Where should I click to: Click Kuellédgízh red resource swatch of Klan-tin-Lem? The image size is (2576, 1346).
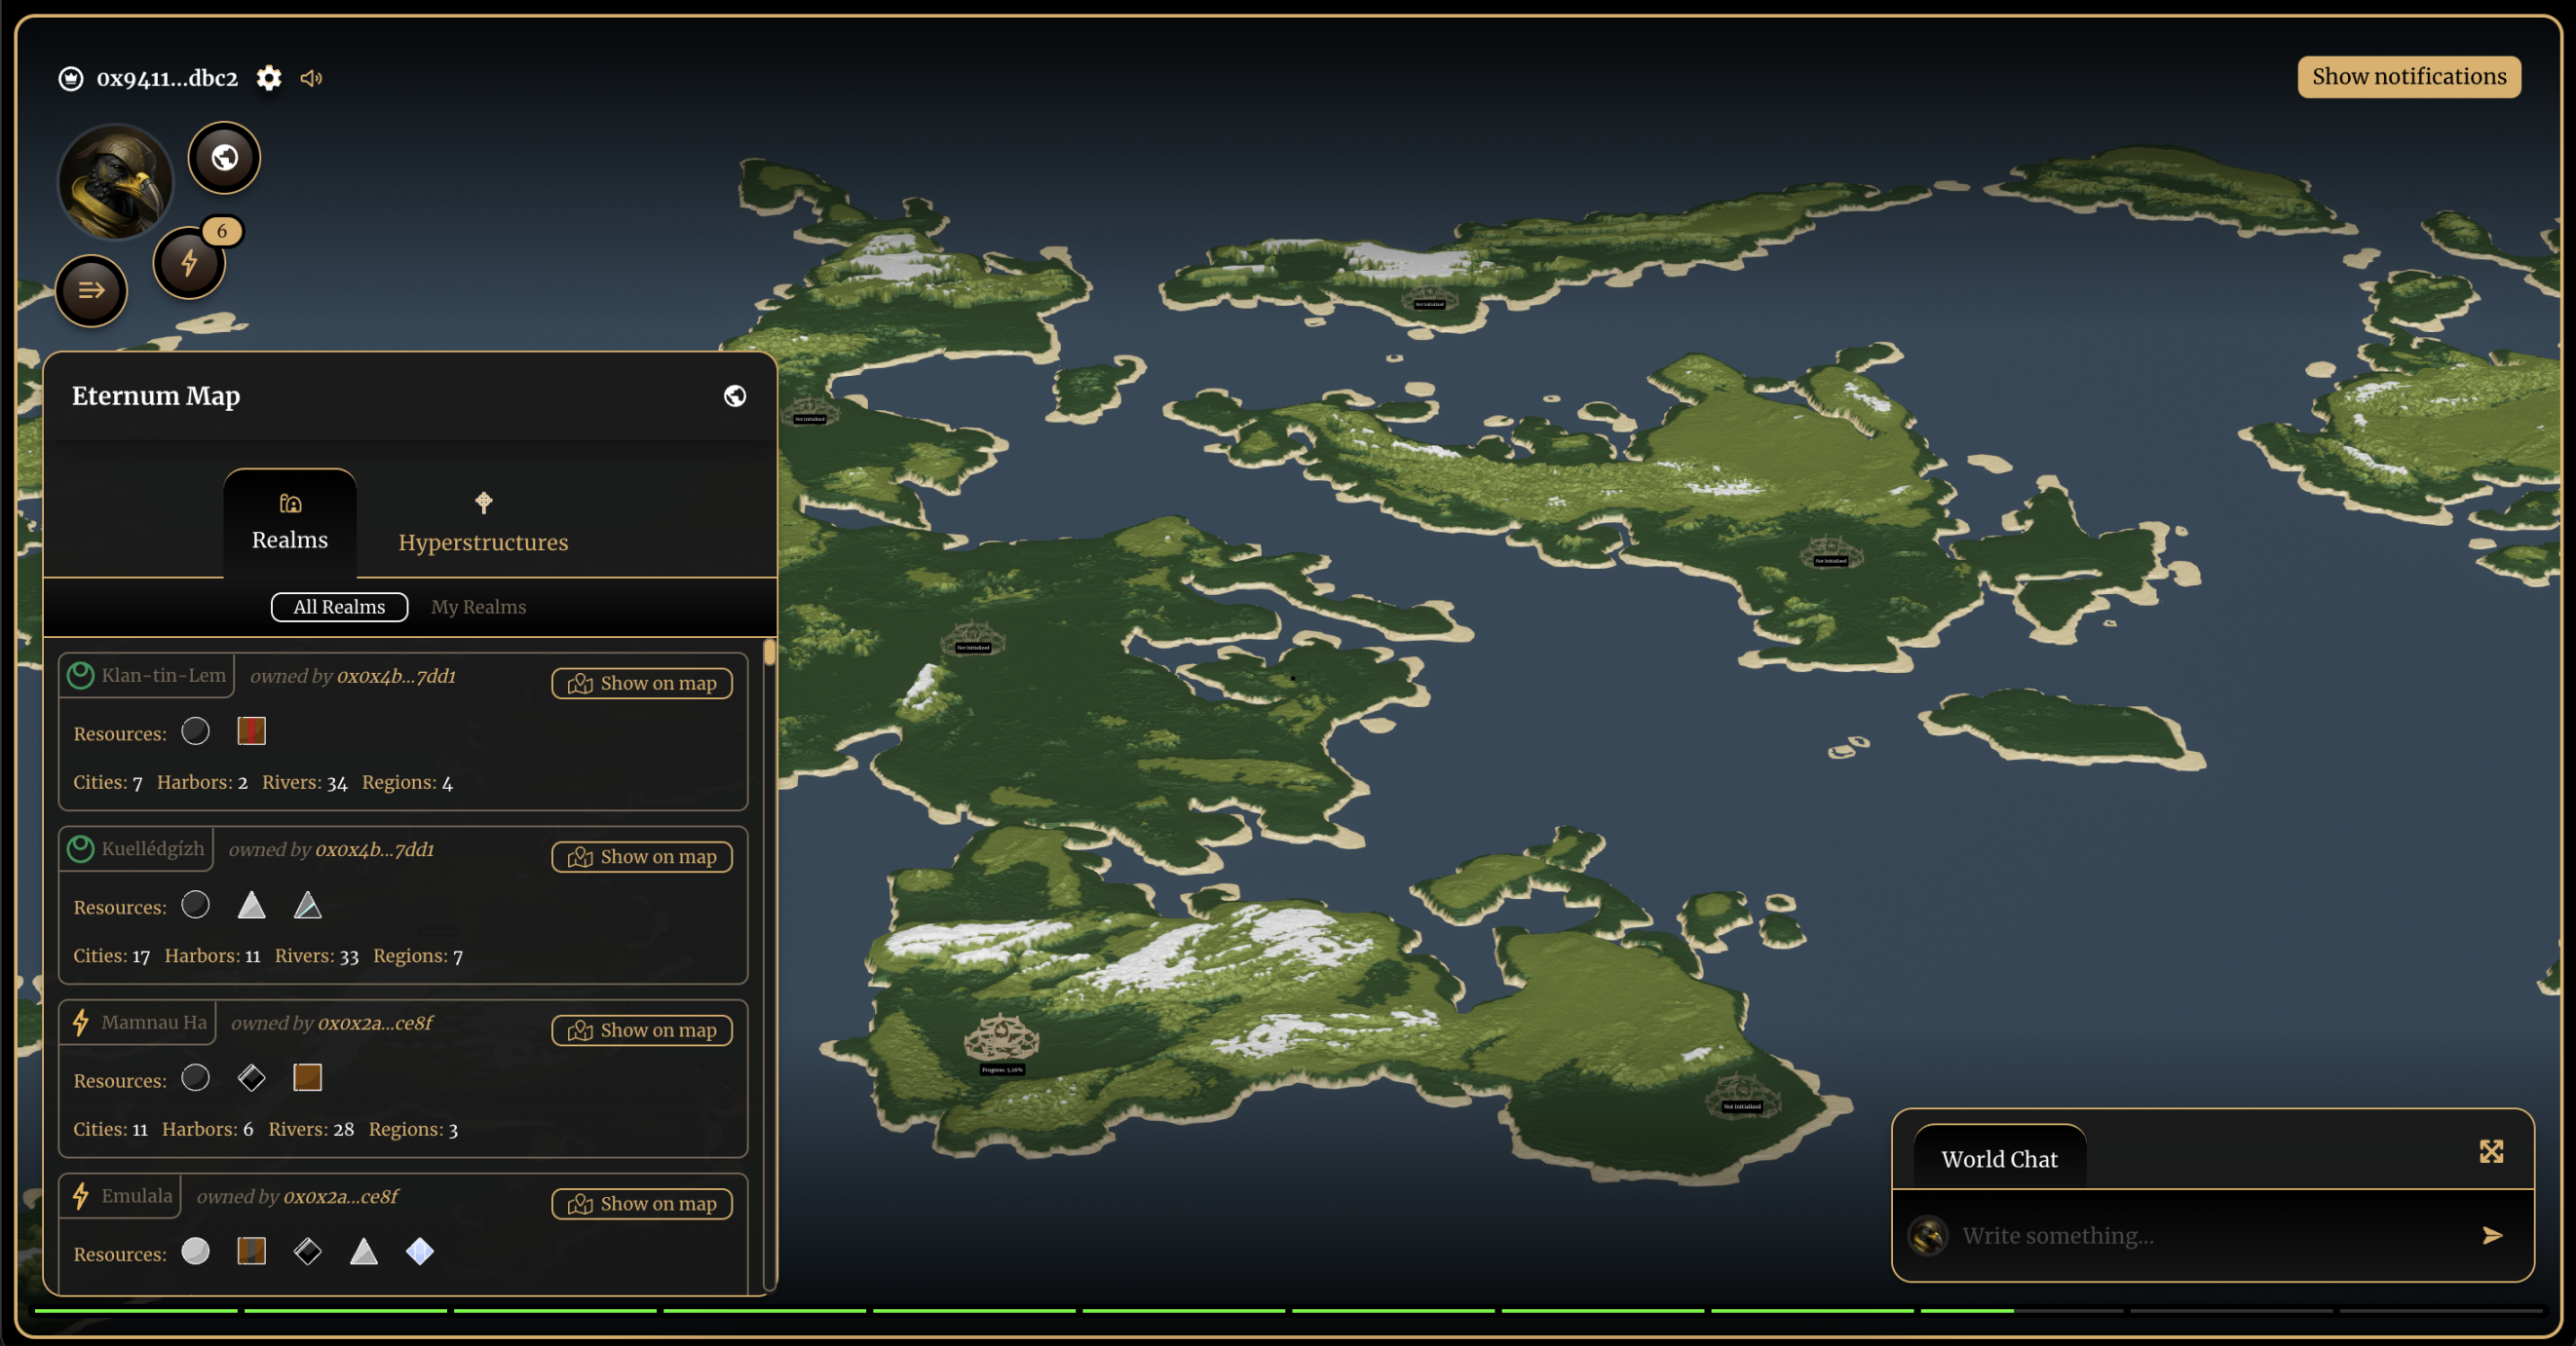[251, 731]
